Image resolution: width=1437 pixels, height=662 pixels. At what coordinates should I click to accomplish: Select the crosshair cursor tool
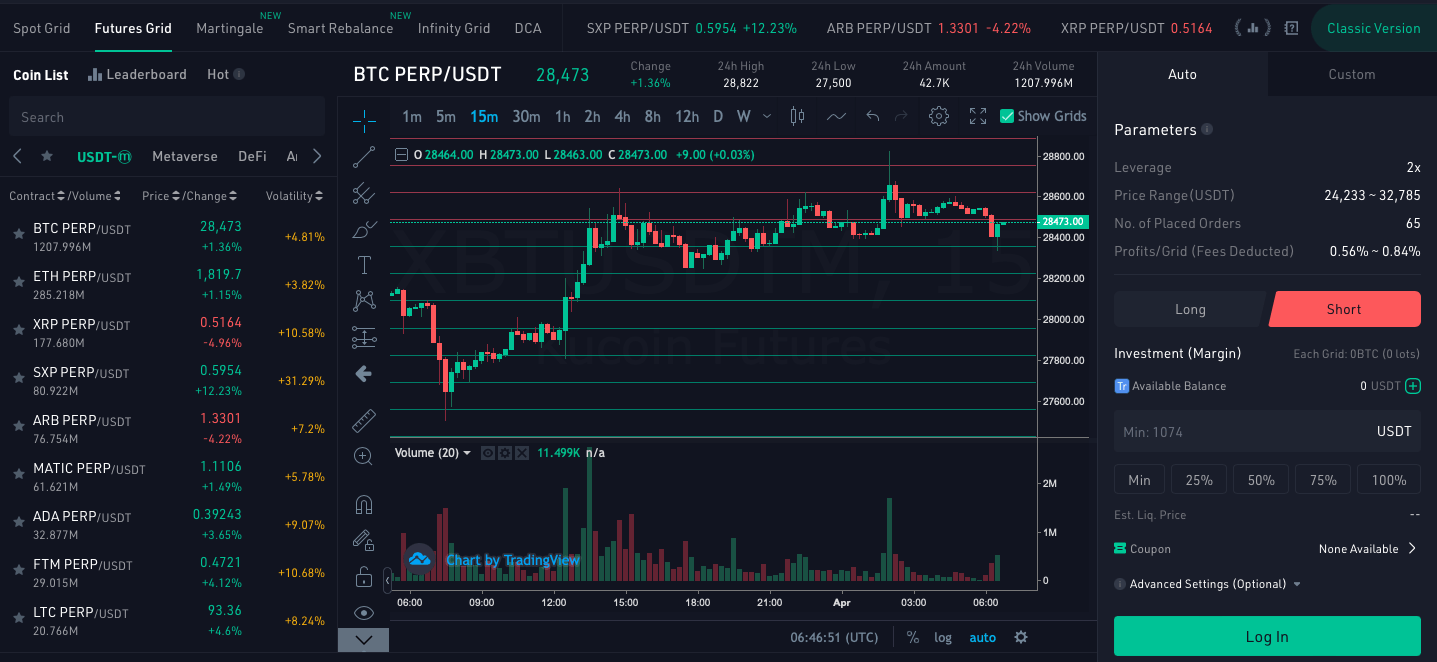(x=364, y=122)
